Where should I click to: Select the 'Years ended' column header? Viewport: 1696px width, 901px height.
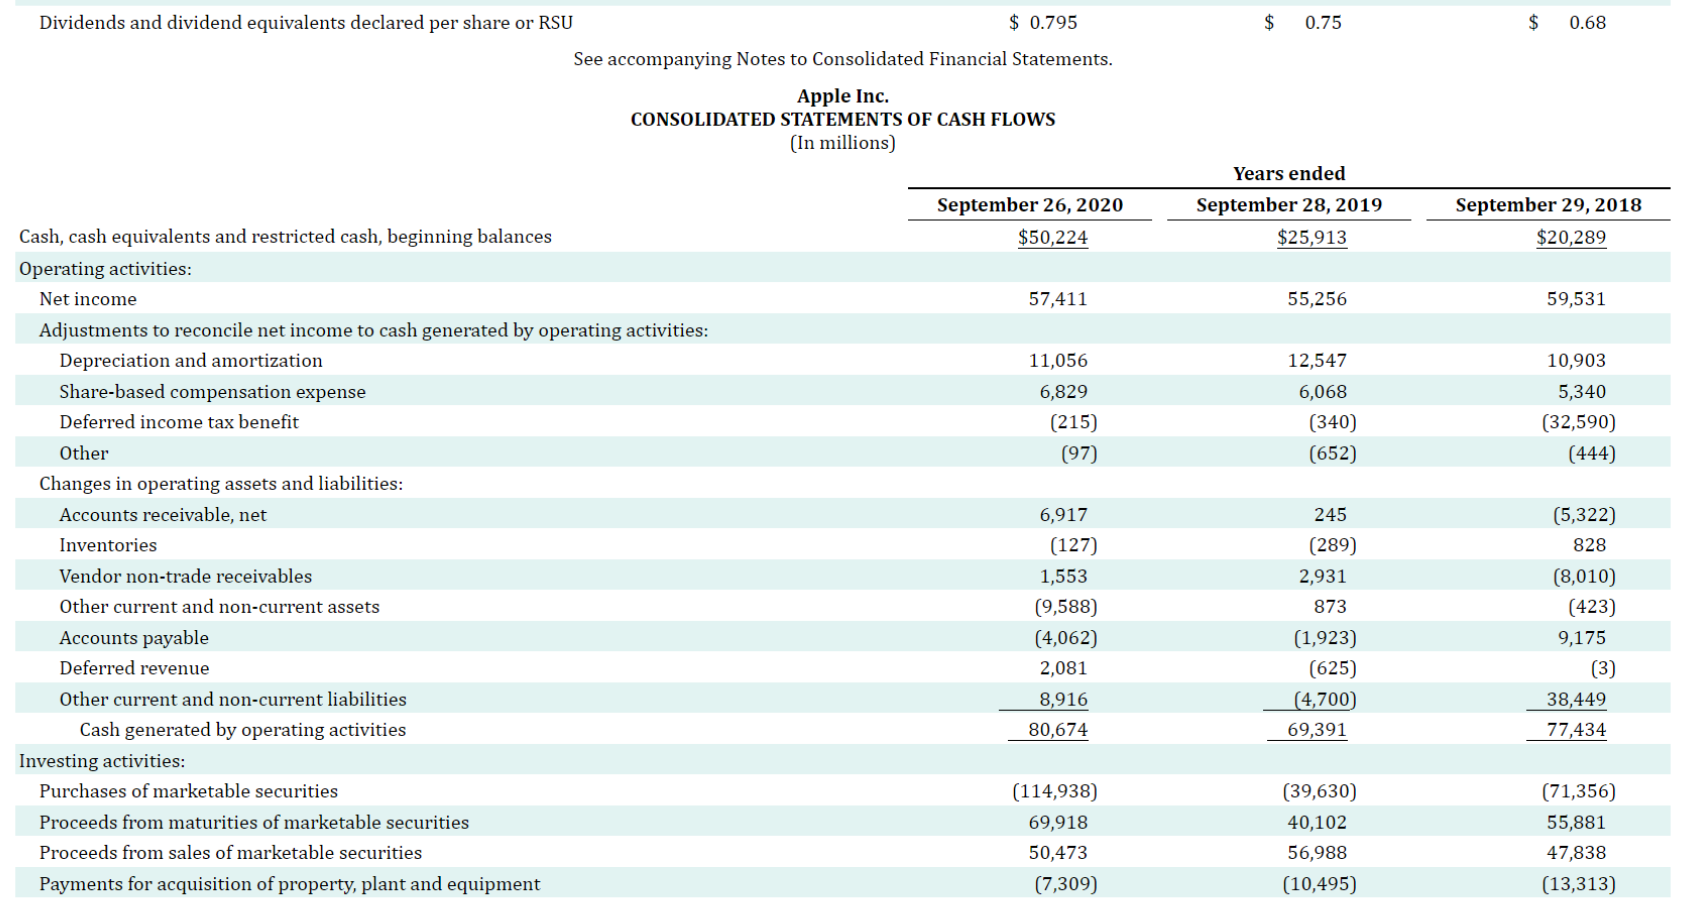click(x=1288, y=173)
